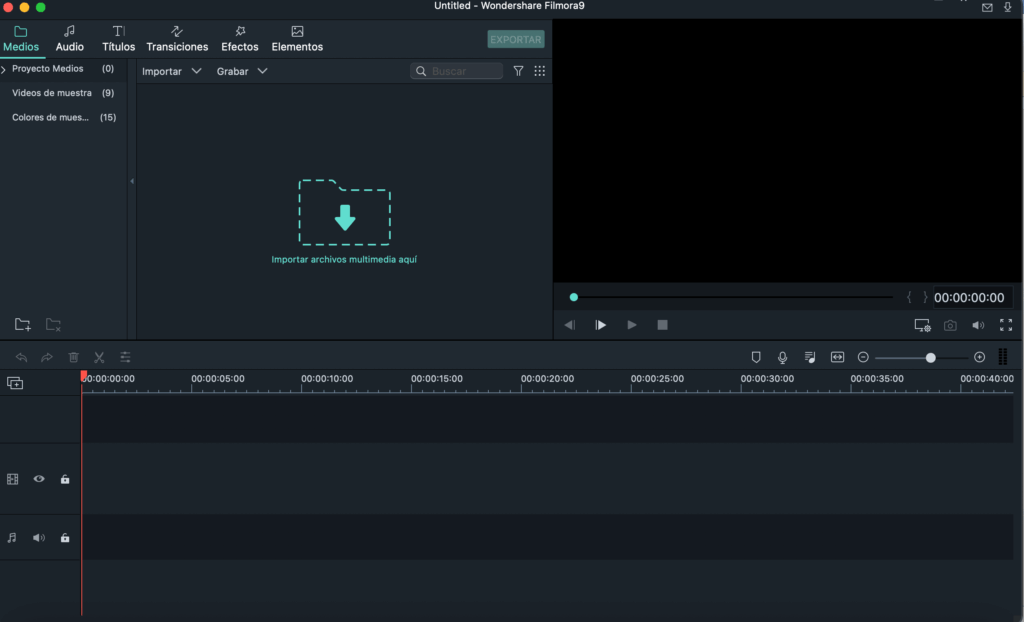Click the trash delete icon in timeline toolbar

point(73,357)
